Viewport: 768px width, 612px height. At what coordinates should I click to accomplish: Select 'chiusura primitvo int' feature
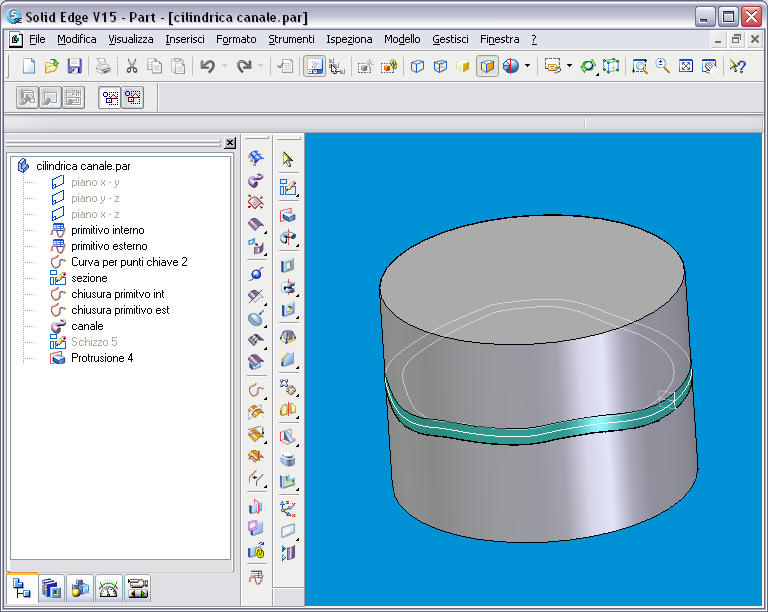118,294
